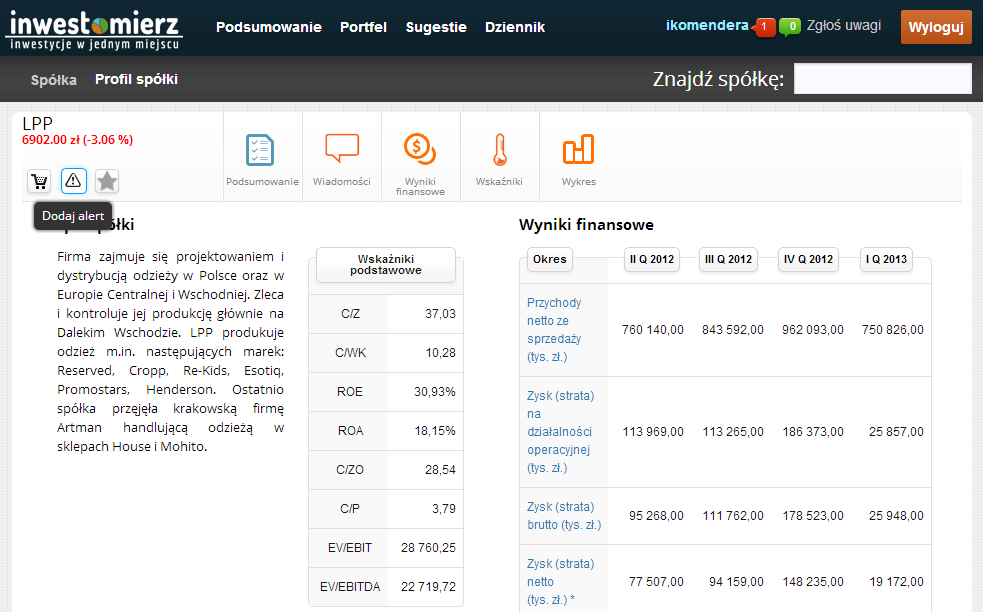Click Zysk (strata) na działalności operacyjnej link
The height and width of the screenshot is (612, 983).
[560, 432]
